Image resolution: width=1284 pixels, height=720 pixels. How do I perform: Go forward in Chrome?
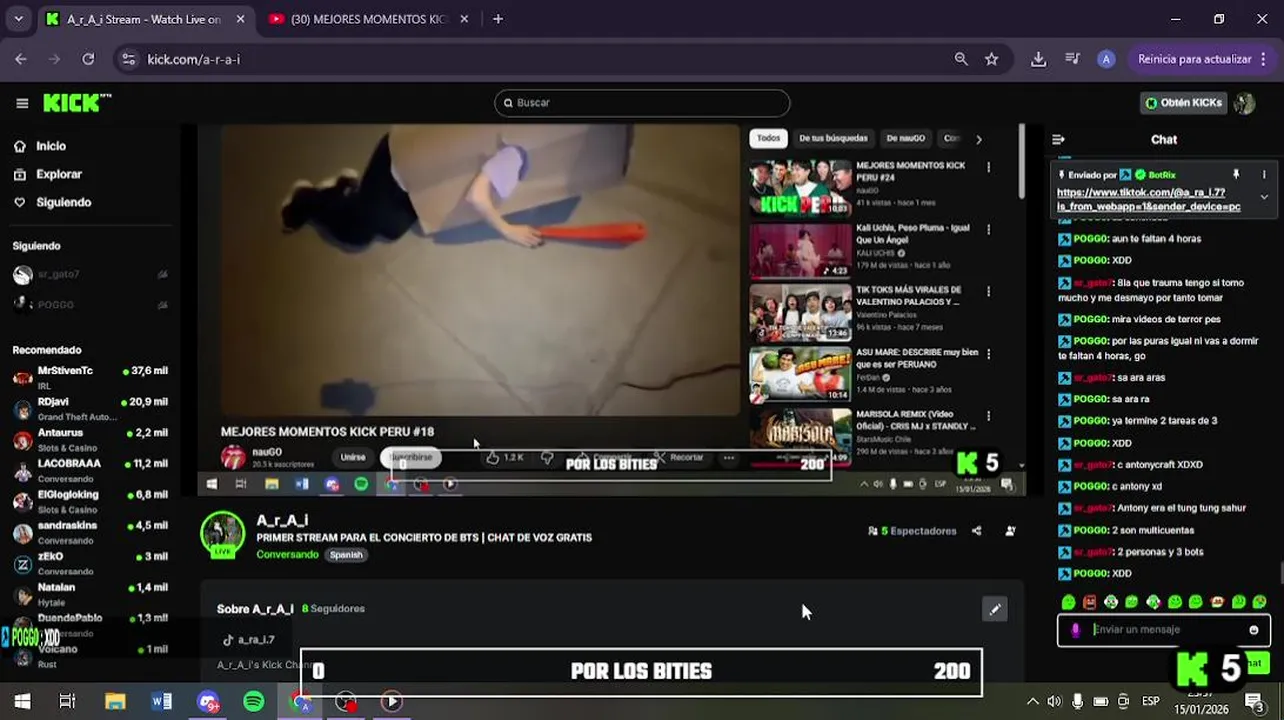click(54, 59)
